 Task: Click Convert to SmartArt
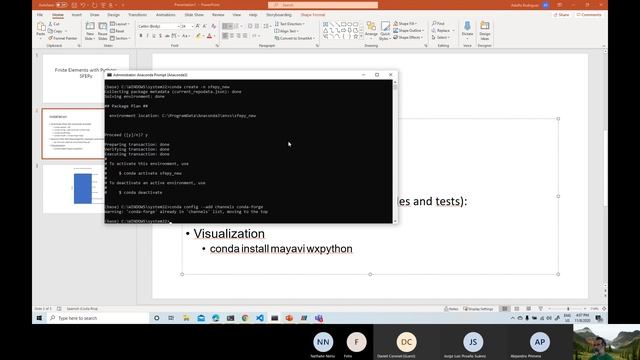[294, 38]
